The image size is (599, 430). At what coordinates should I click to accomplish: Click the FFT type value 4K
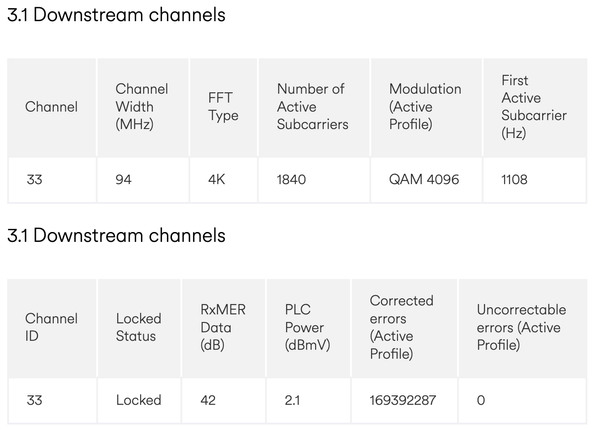[217, 179]
